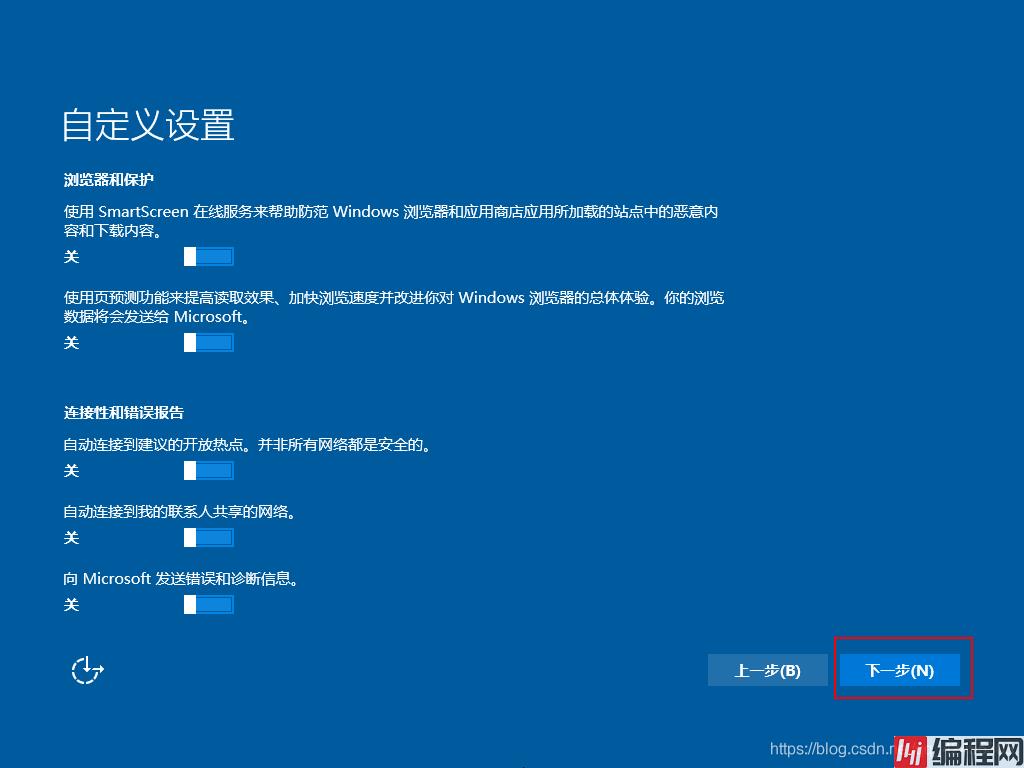
Task: Click the 下一步(N) button
Action: (x=899, y=670)
